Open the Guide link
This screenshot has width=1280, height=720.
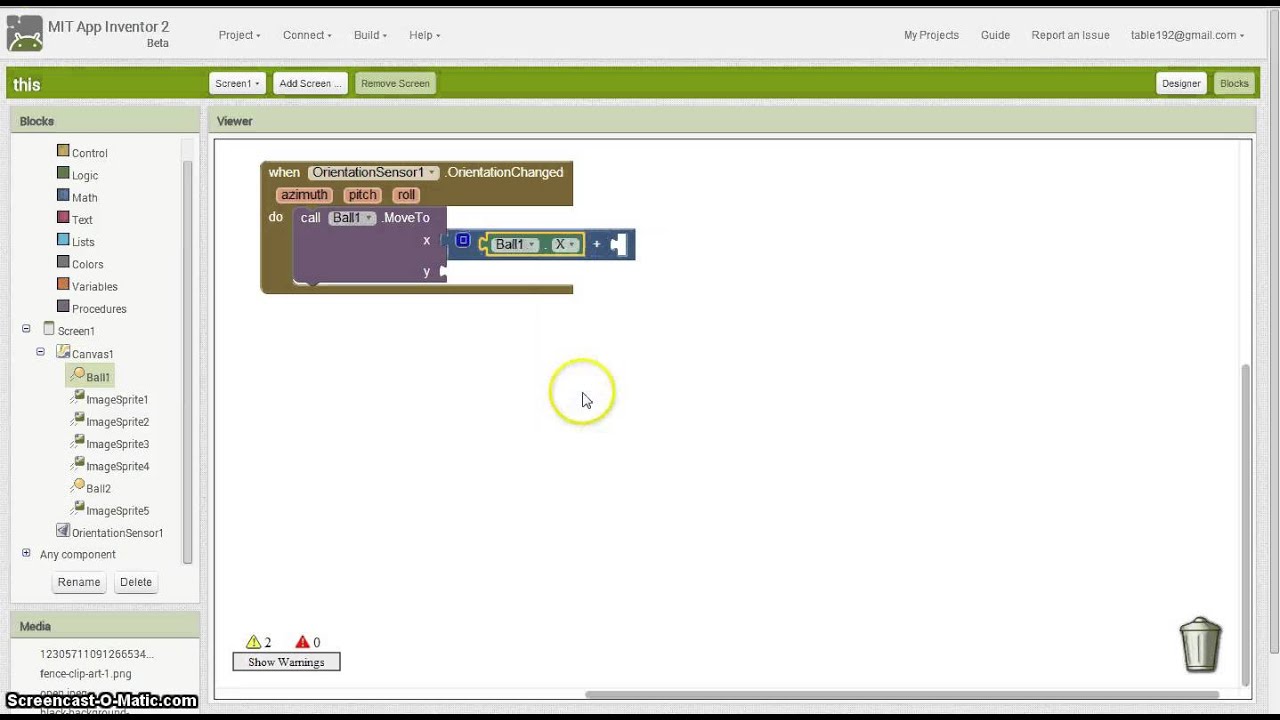click(995, 35)
